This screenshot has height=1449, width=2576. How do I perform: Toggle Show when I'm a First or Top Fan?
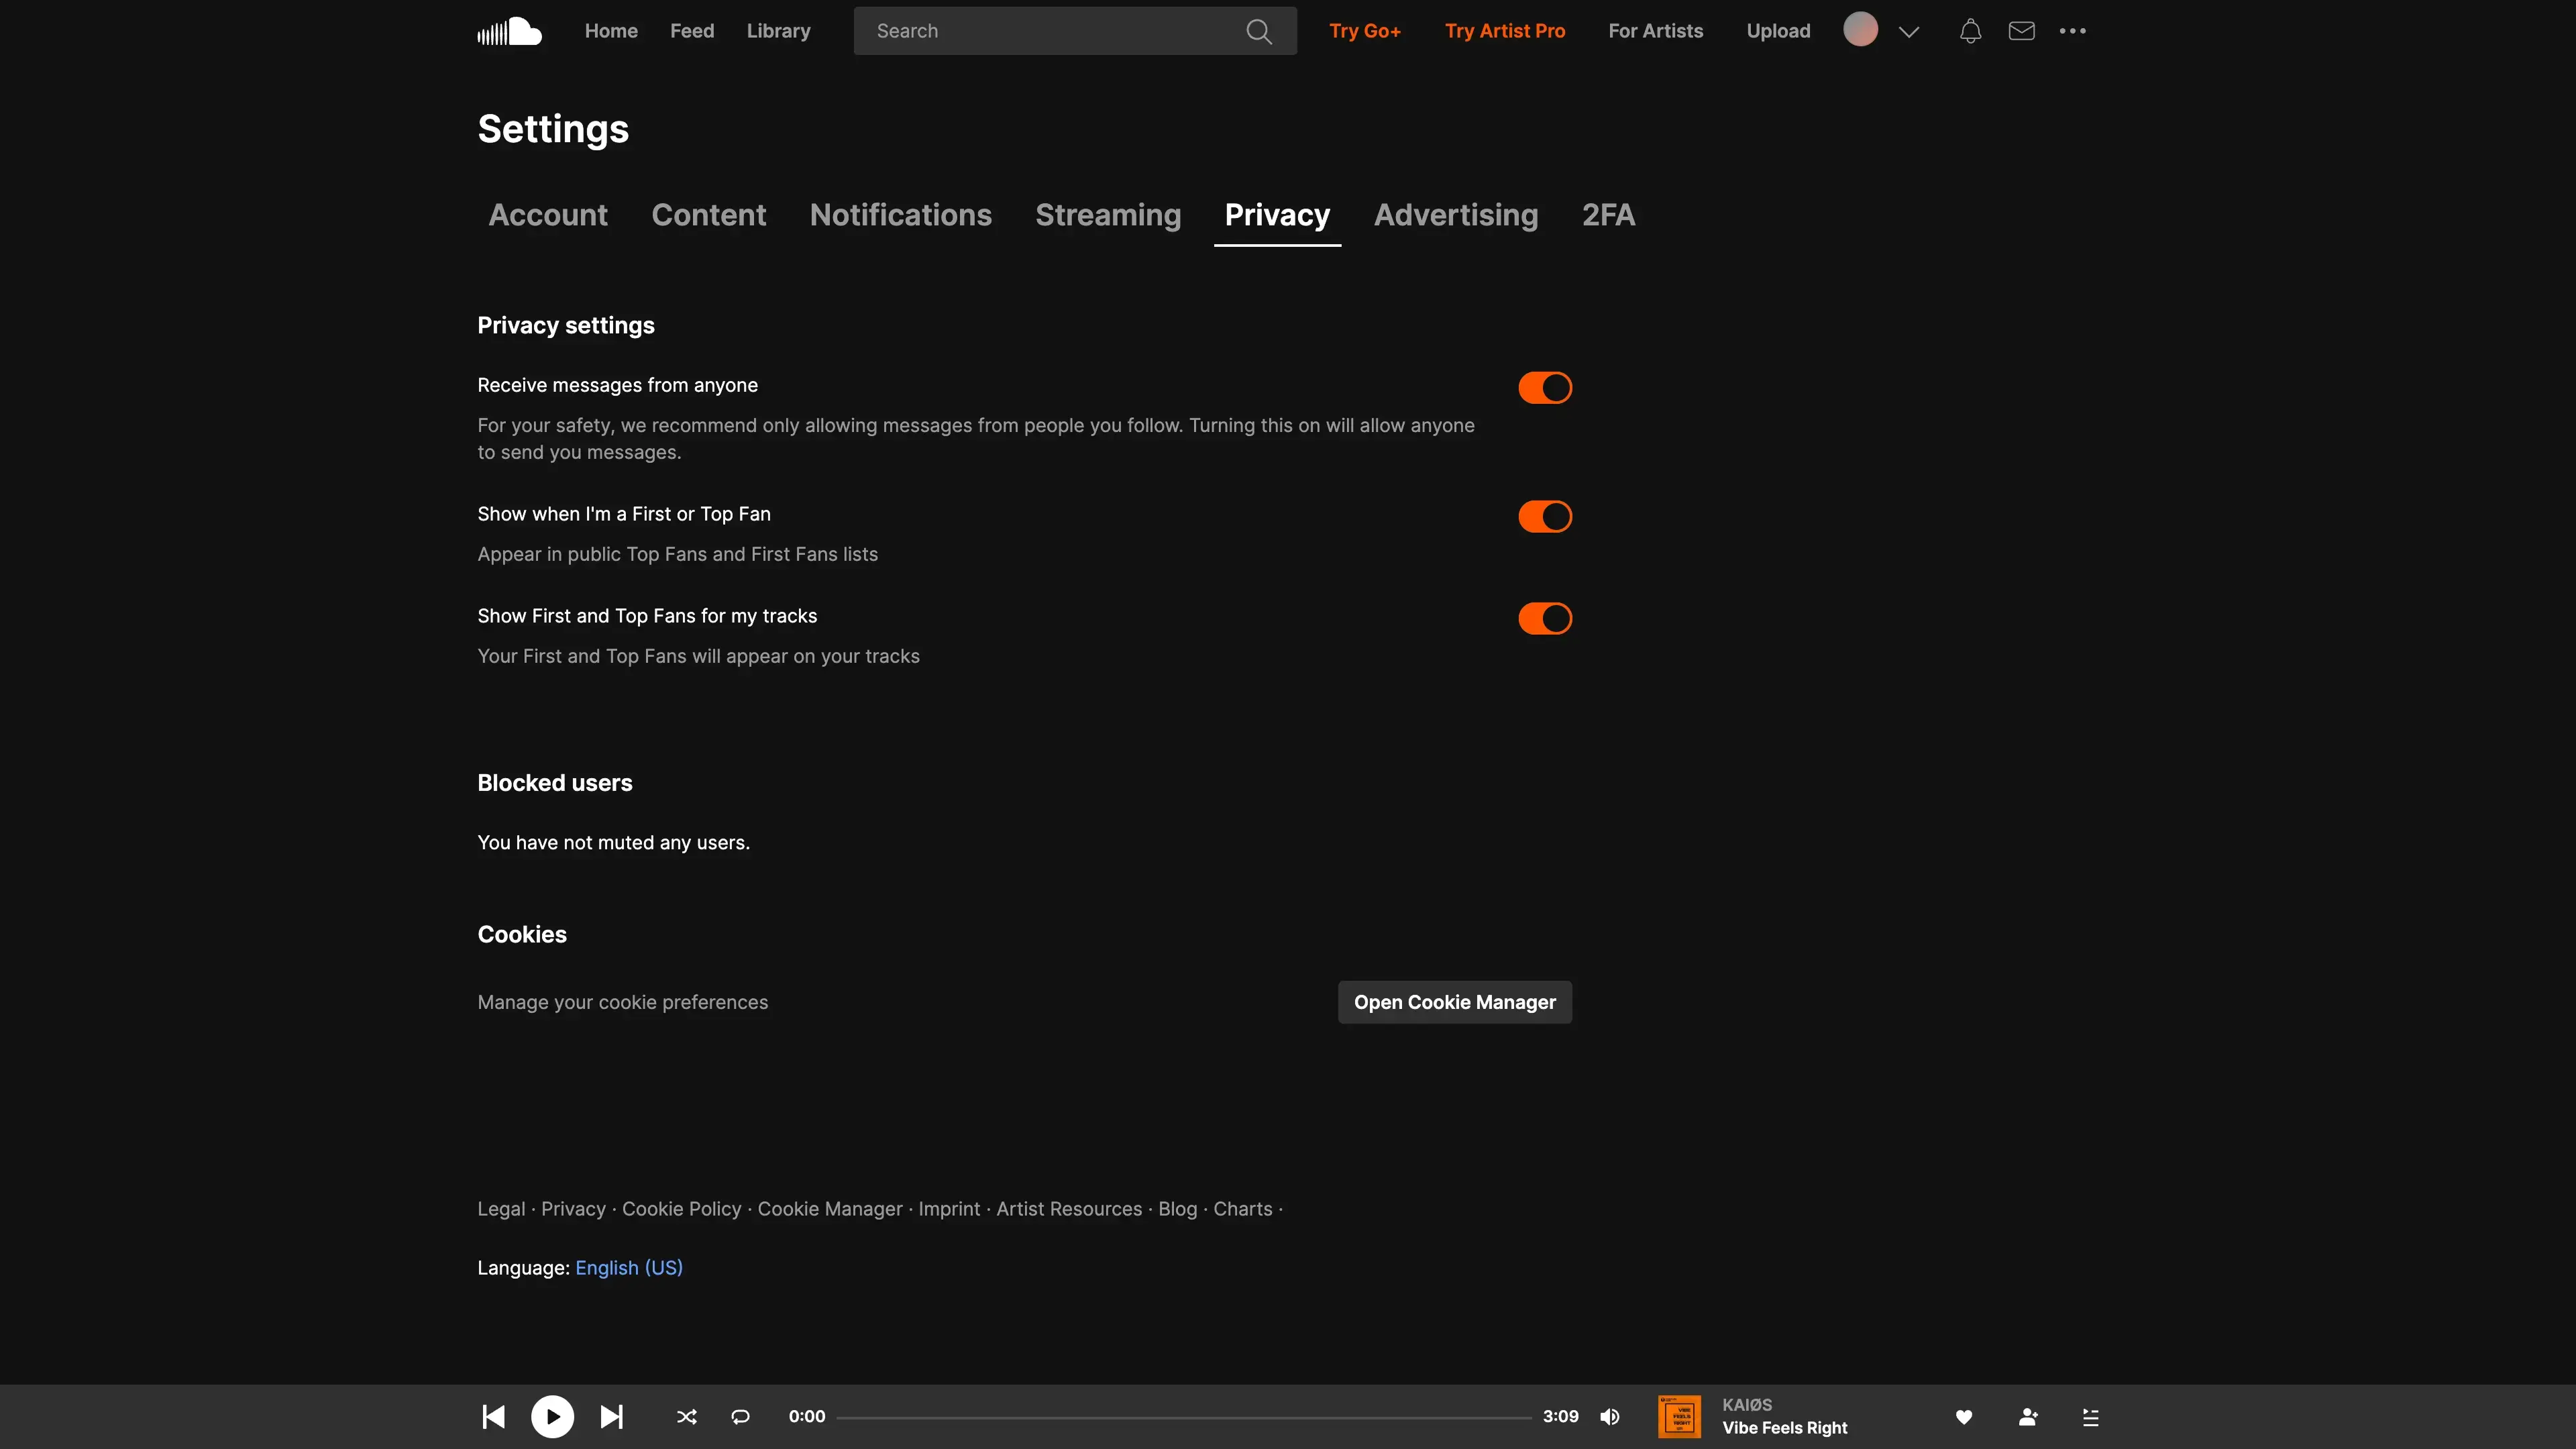(x=1544, y=516)
